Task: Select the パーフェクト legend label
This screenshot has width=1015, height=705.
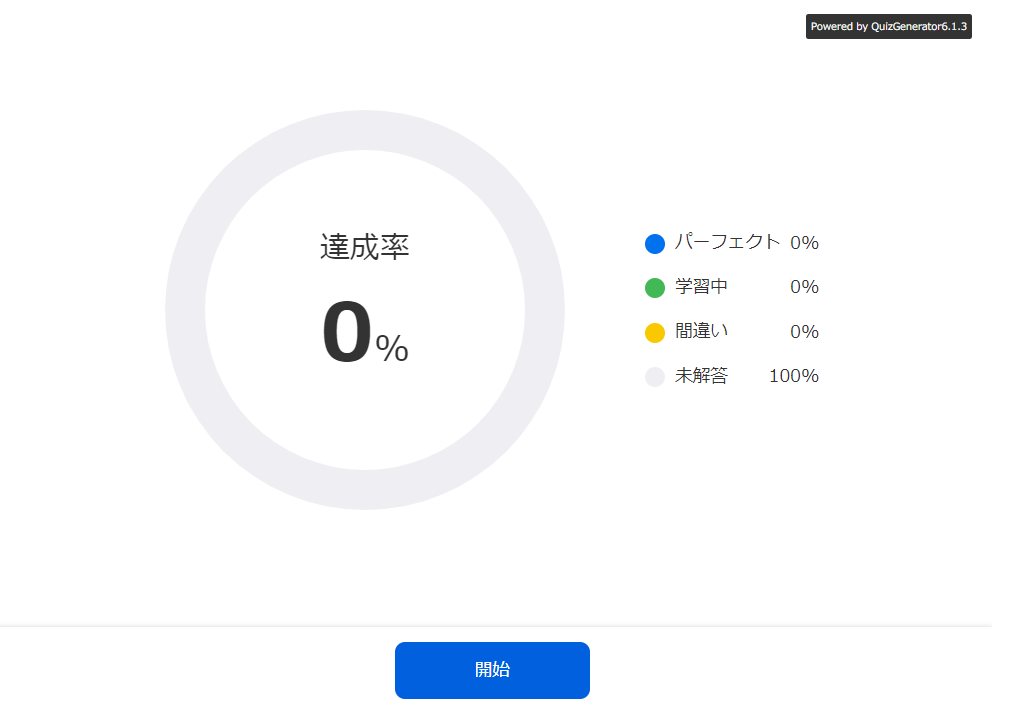Action: pyautogui.click(x=727, y=242)
